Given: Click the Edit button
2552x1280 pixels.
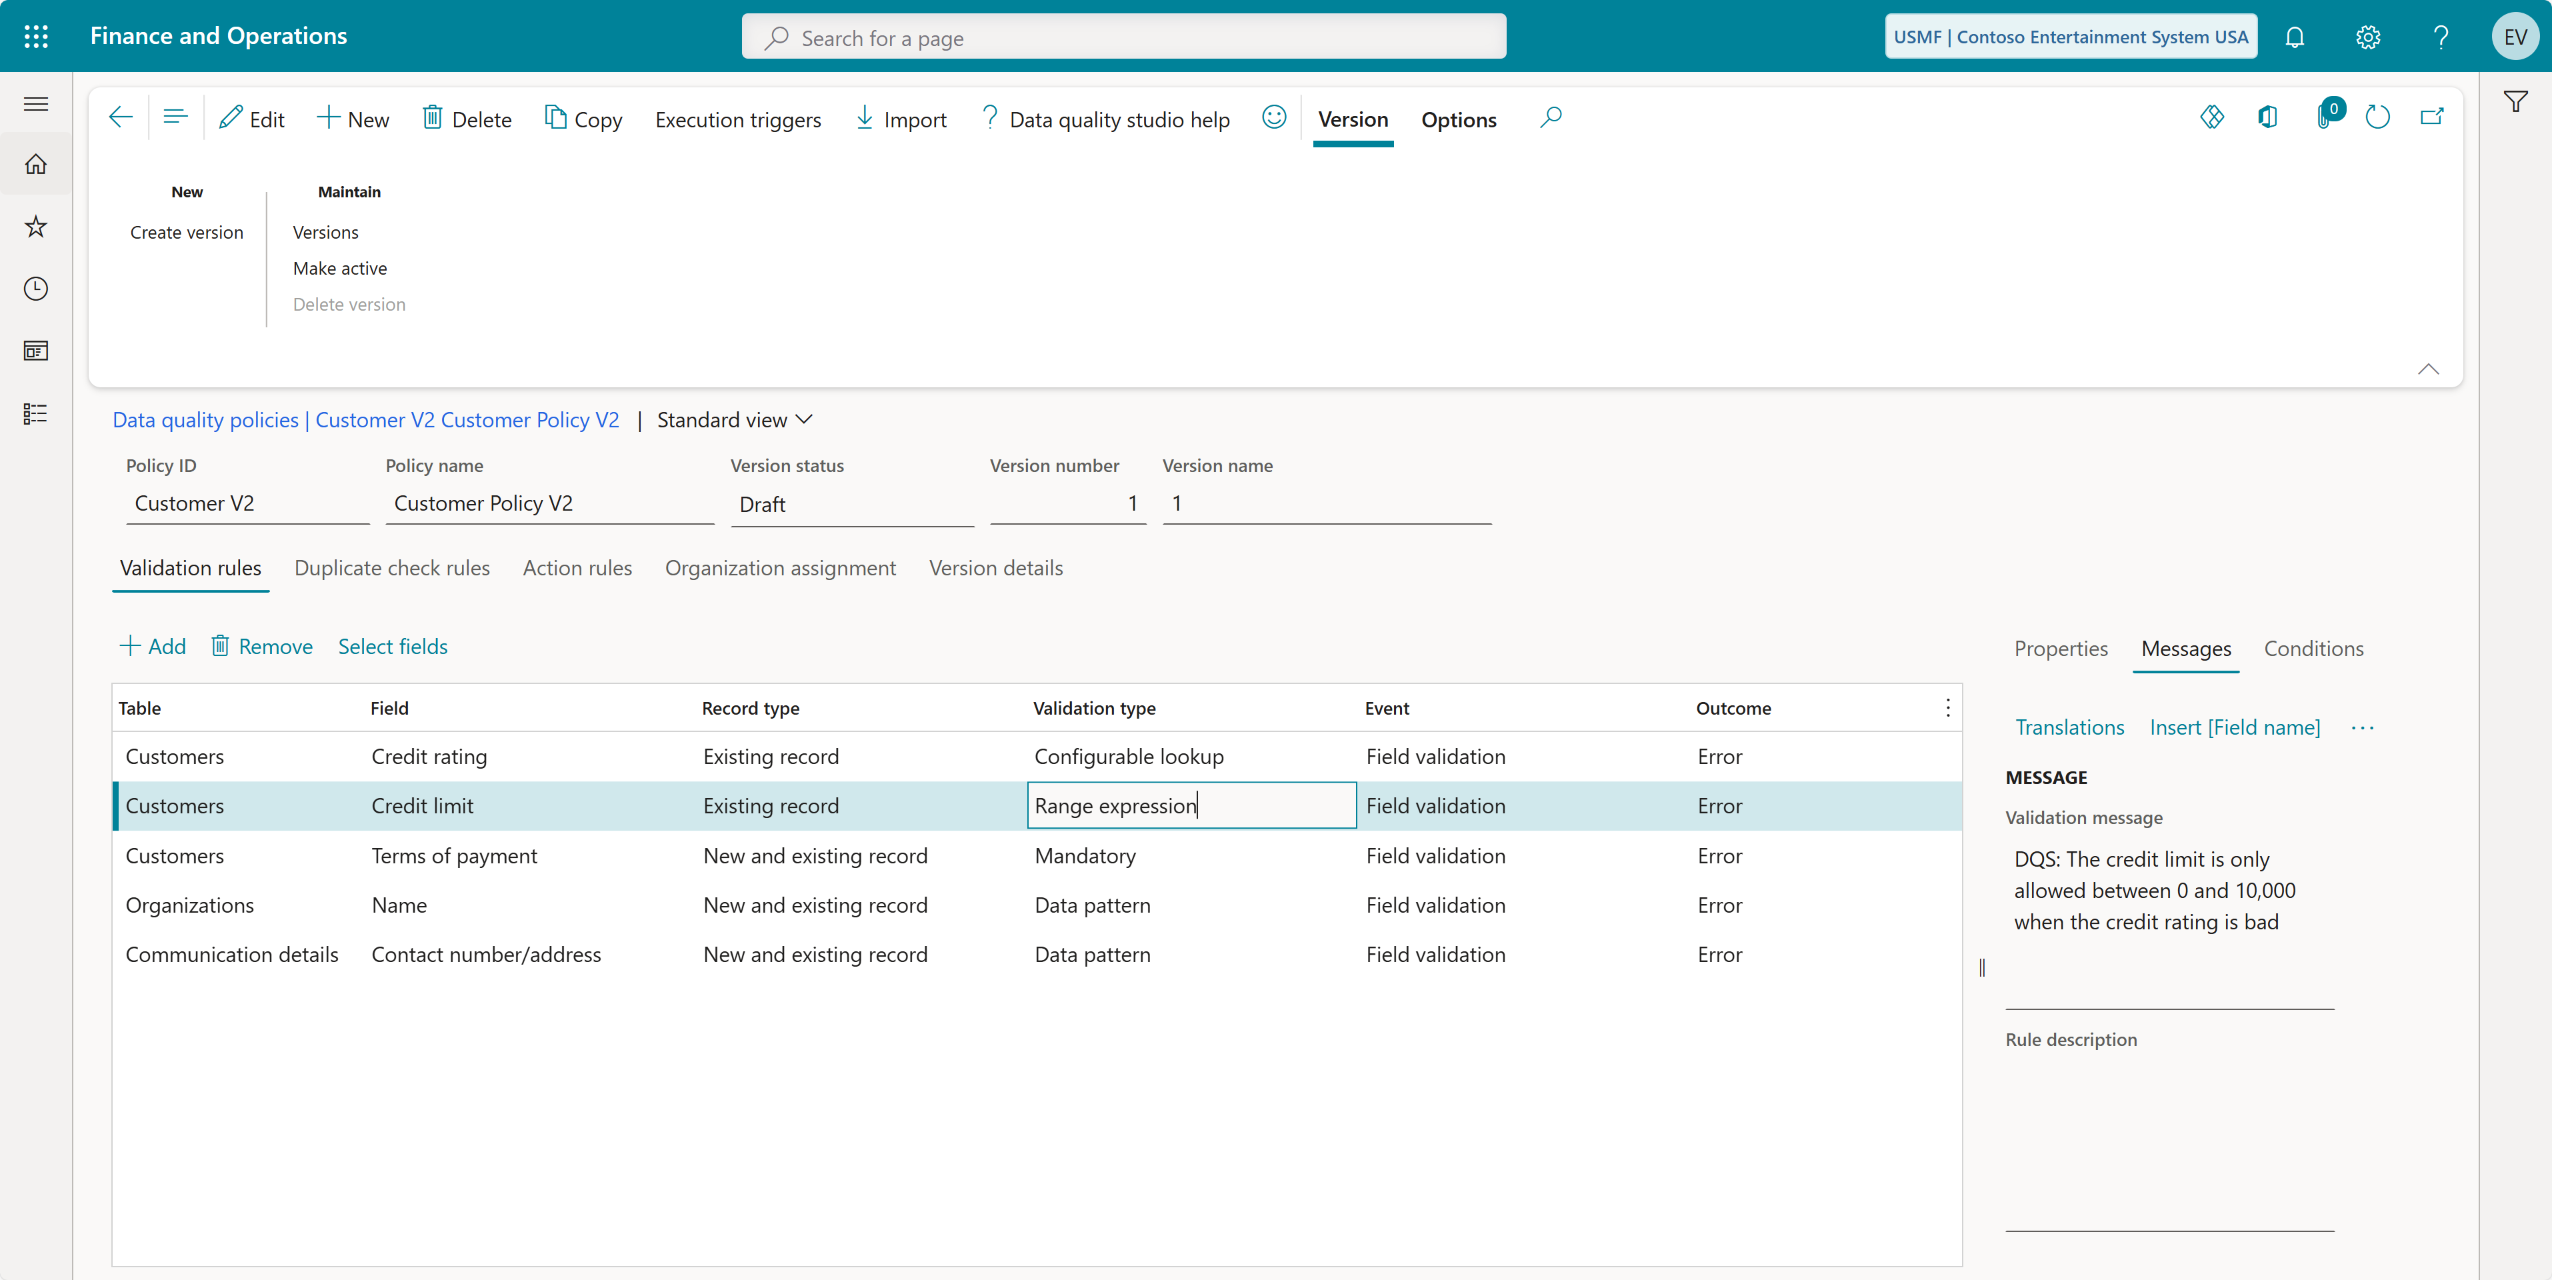Looking at the screenshot, I should pos(252,119).
